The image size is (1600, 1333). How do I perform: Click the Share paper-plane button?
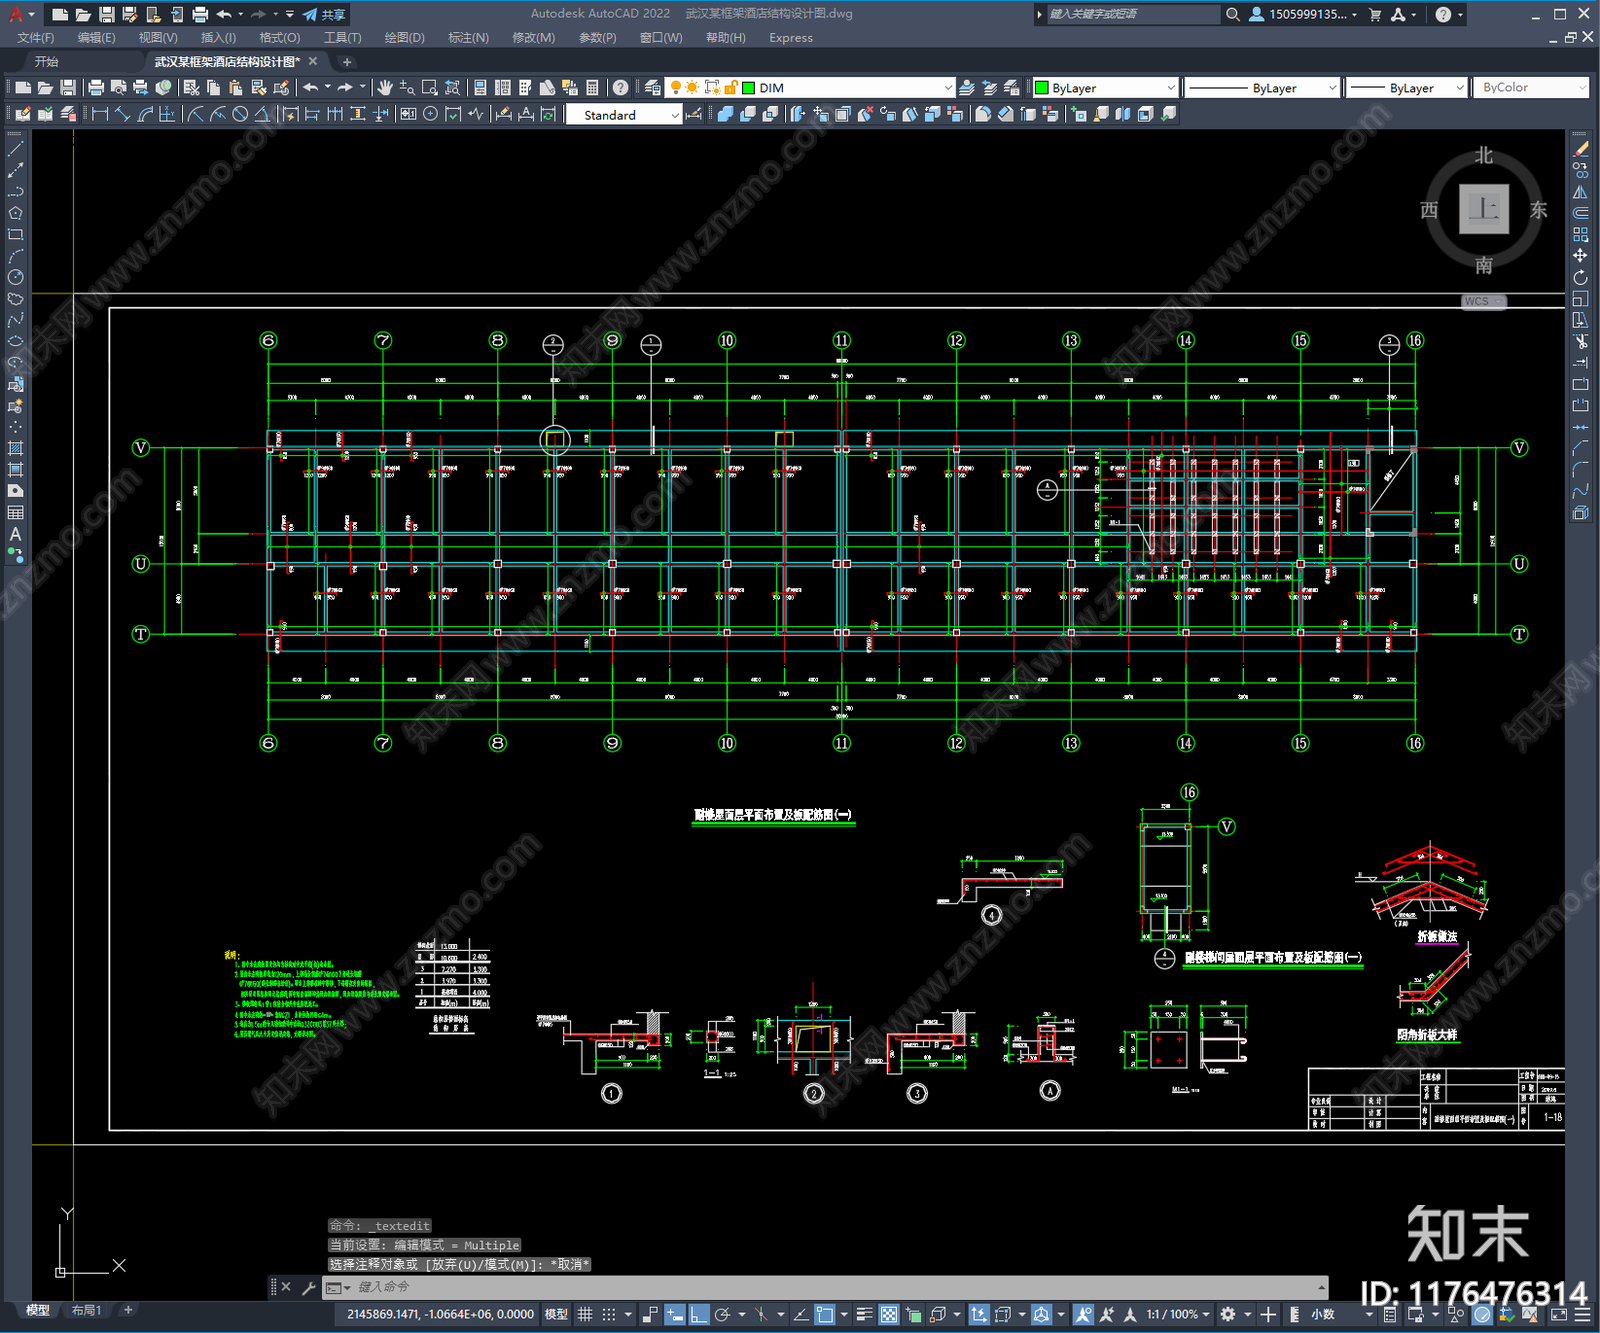[x=324, y=14]
